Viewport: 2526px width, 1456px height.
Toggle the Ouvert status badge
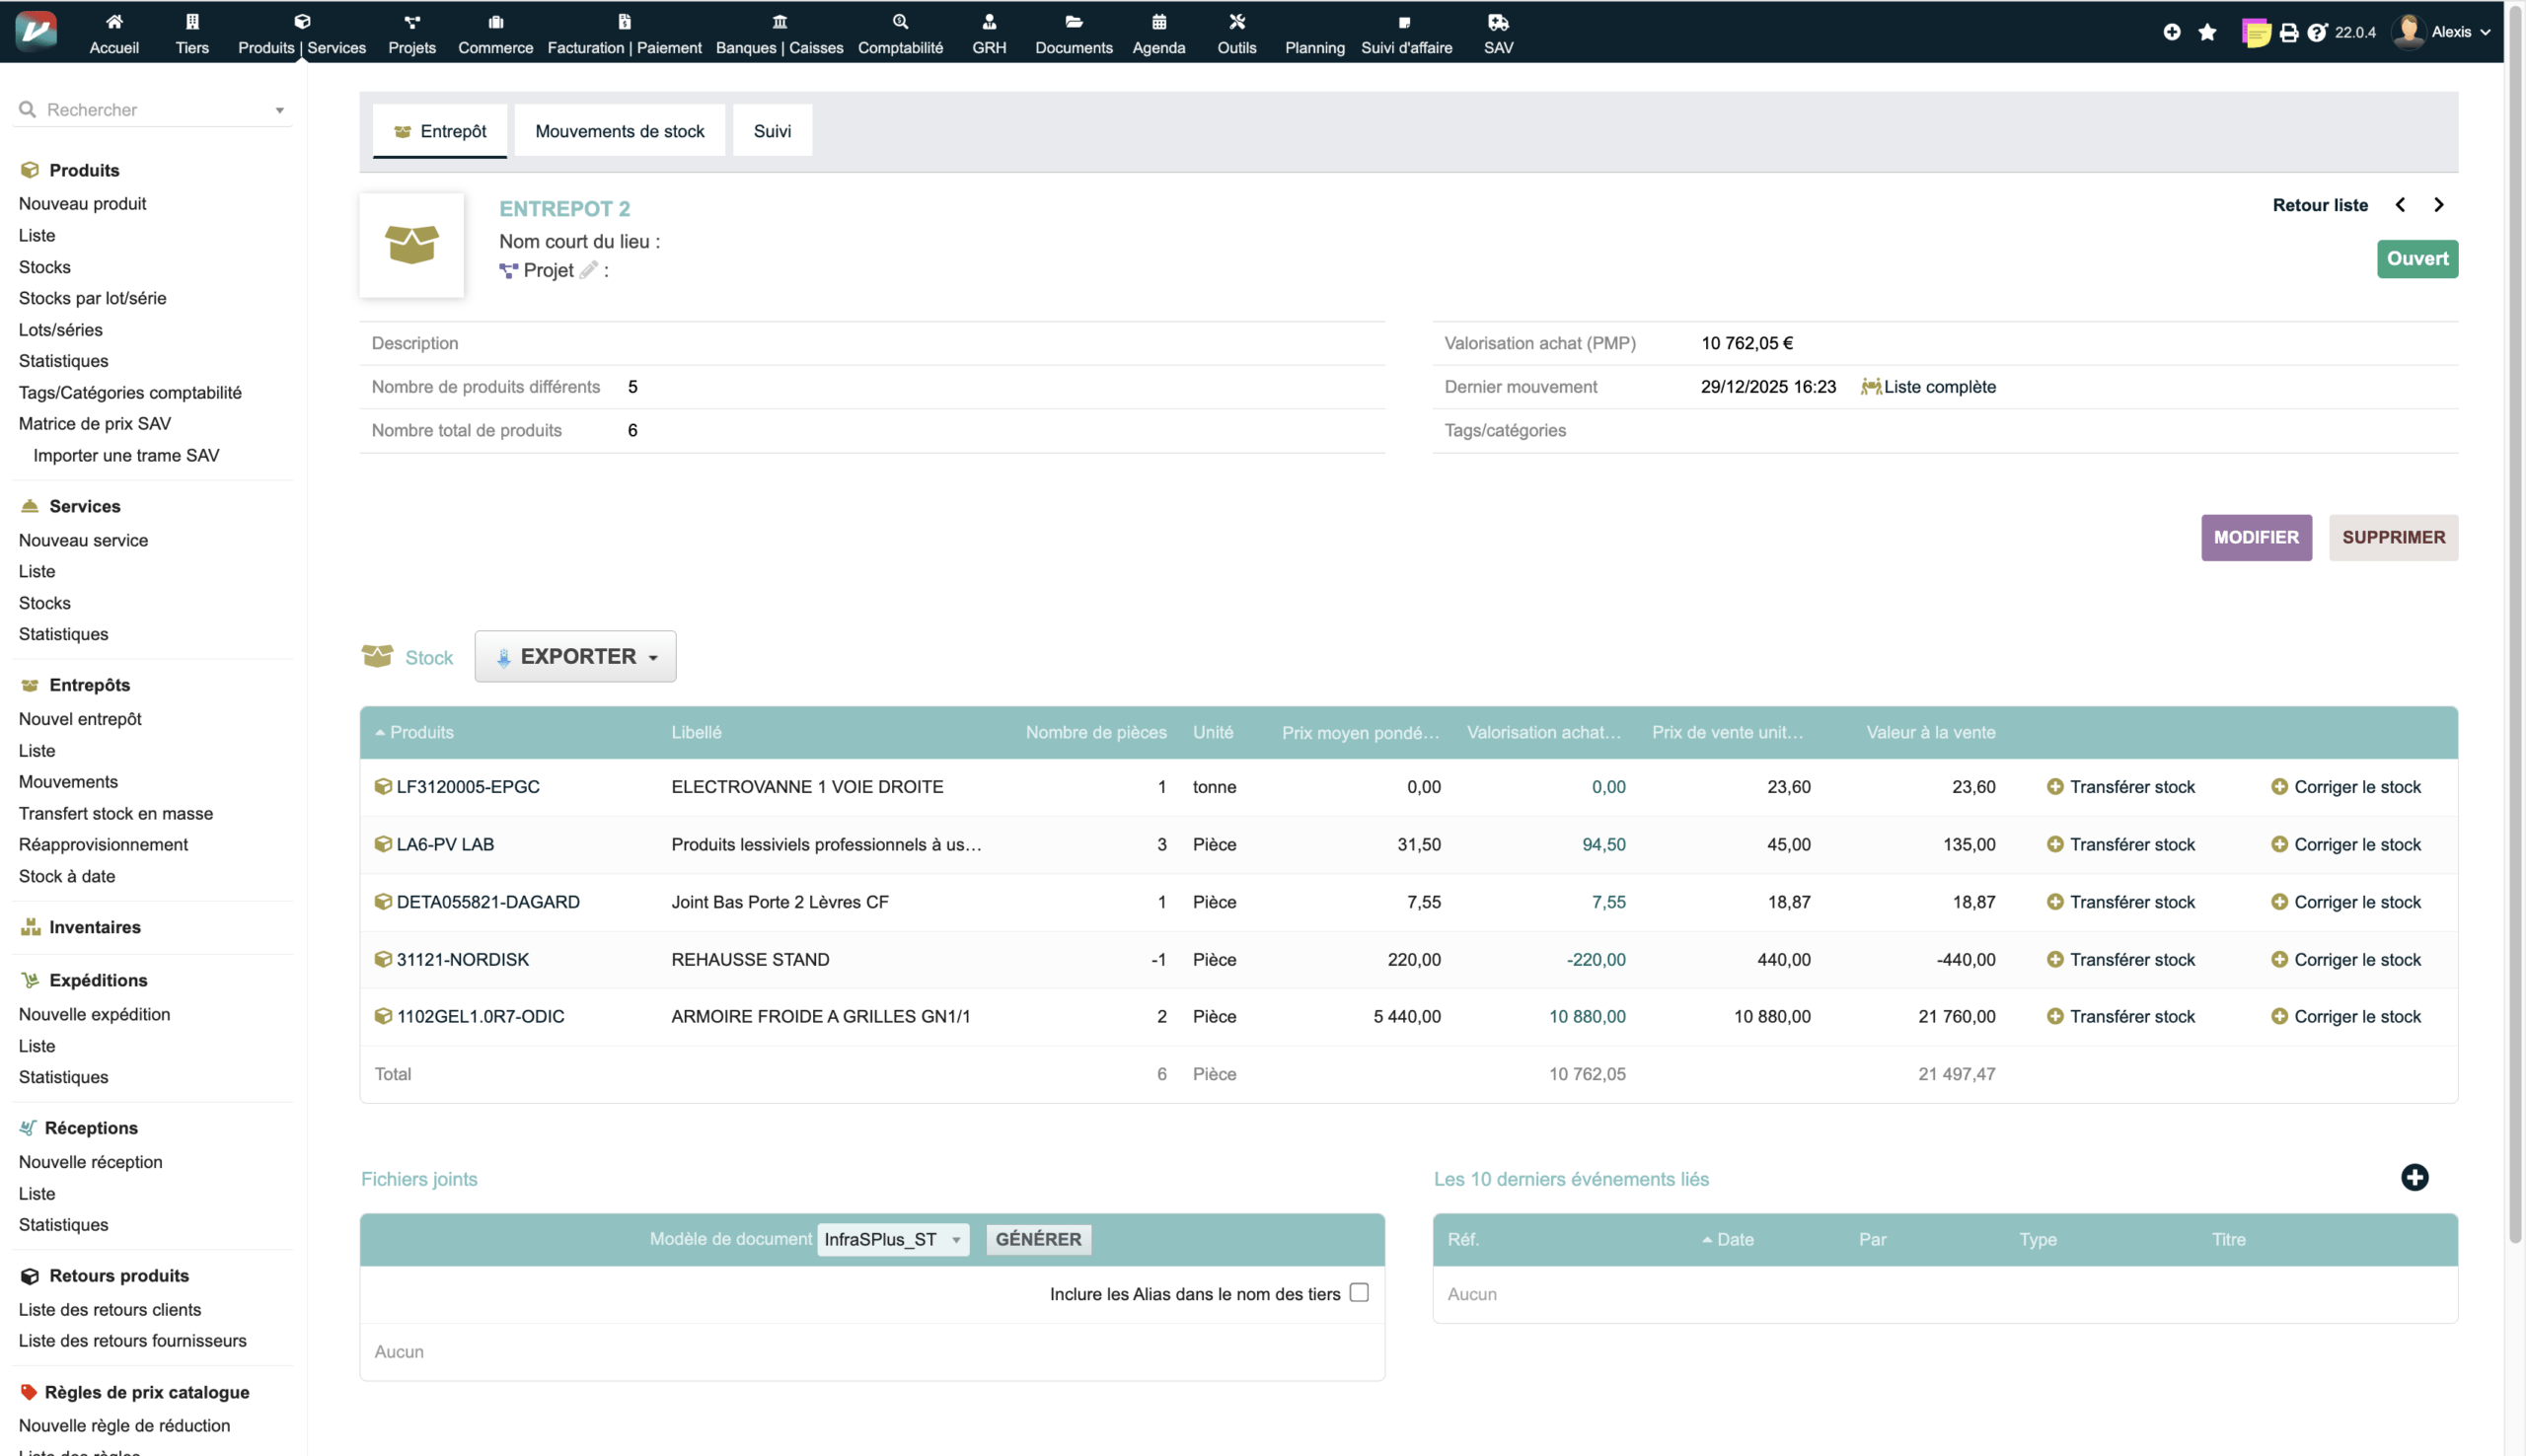[x=2416, y=259]
